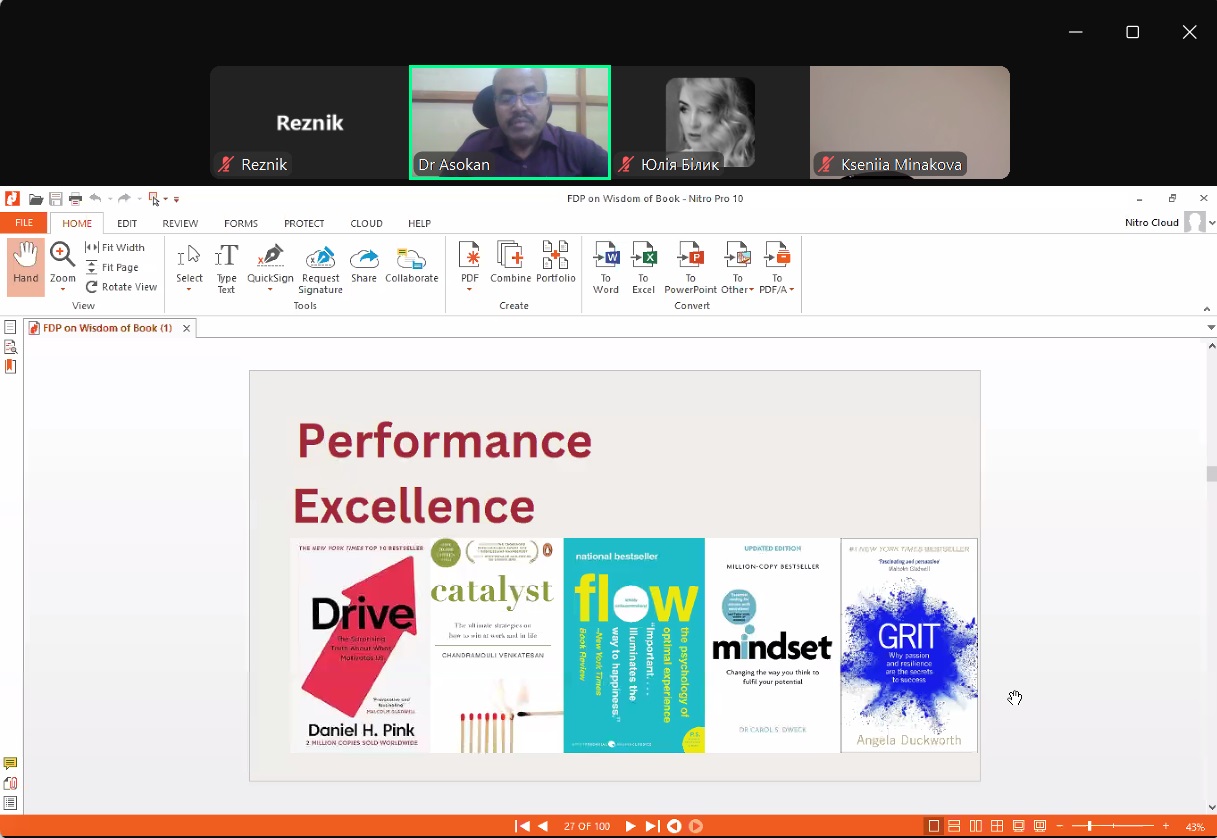Click the zoom in plus button
The height and width of the screenshot is (838, 1217).
[1166, 826]
